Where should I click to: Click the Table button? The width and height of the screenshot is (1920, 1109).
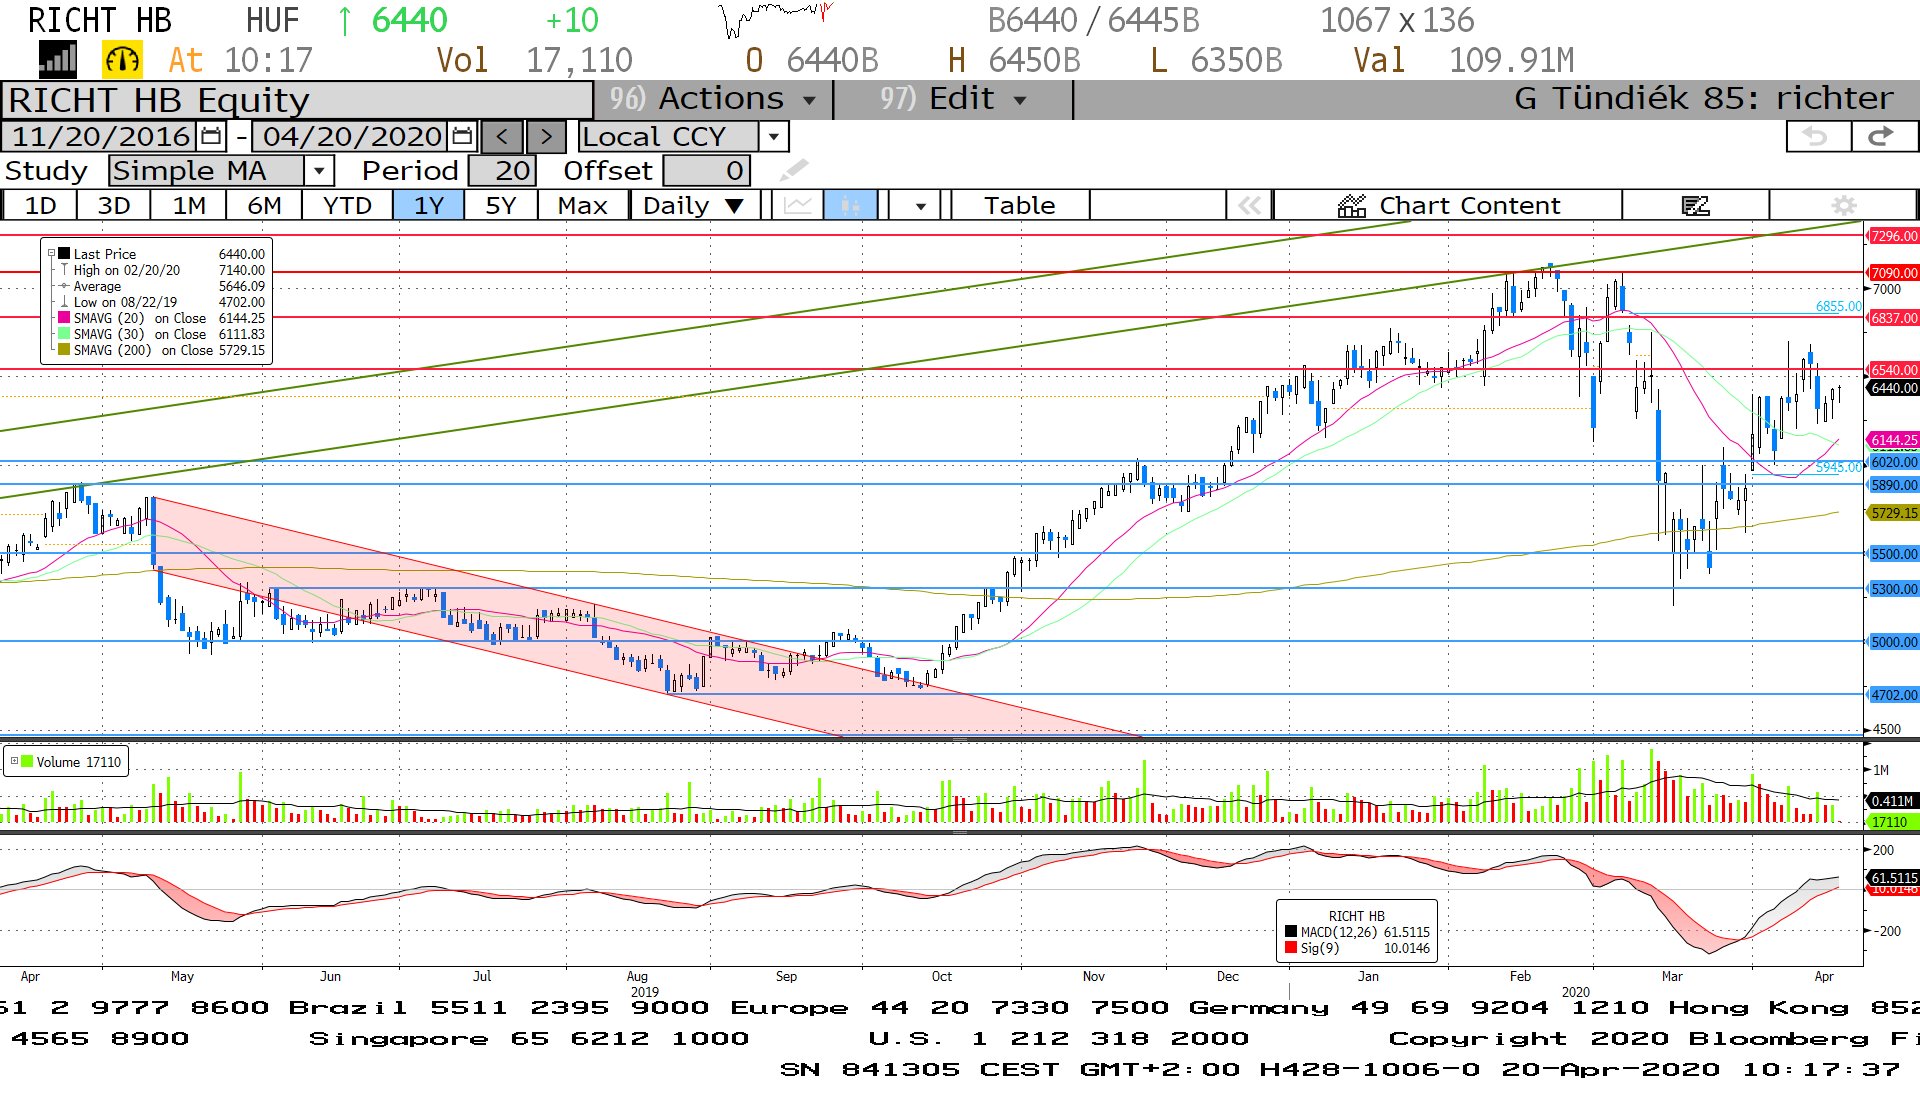click(x=1019, y=206)
